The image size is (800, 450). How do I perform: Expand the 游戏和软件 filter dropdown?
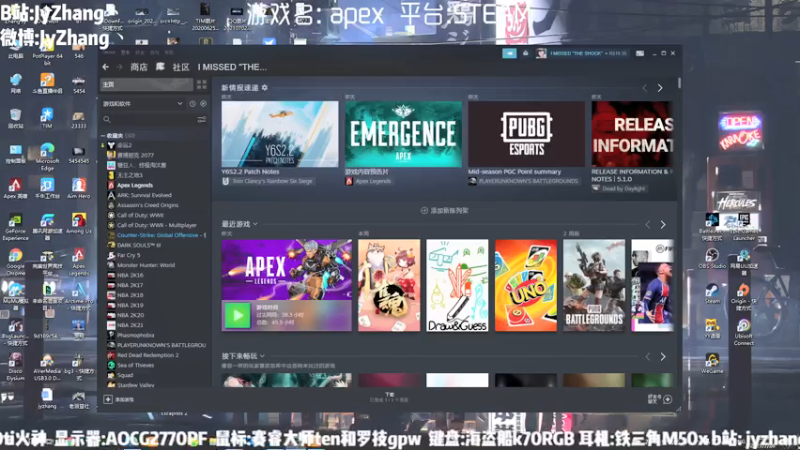click(180, 104)
